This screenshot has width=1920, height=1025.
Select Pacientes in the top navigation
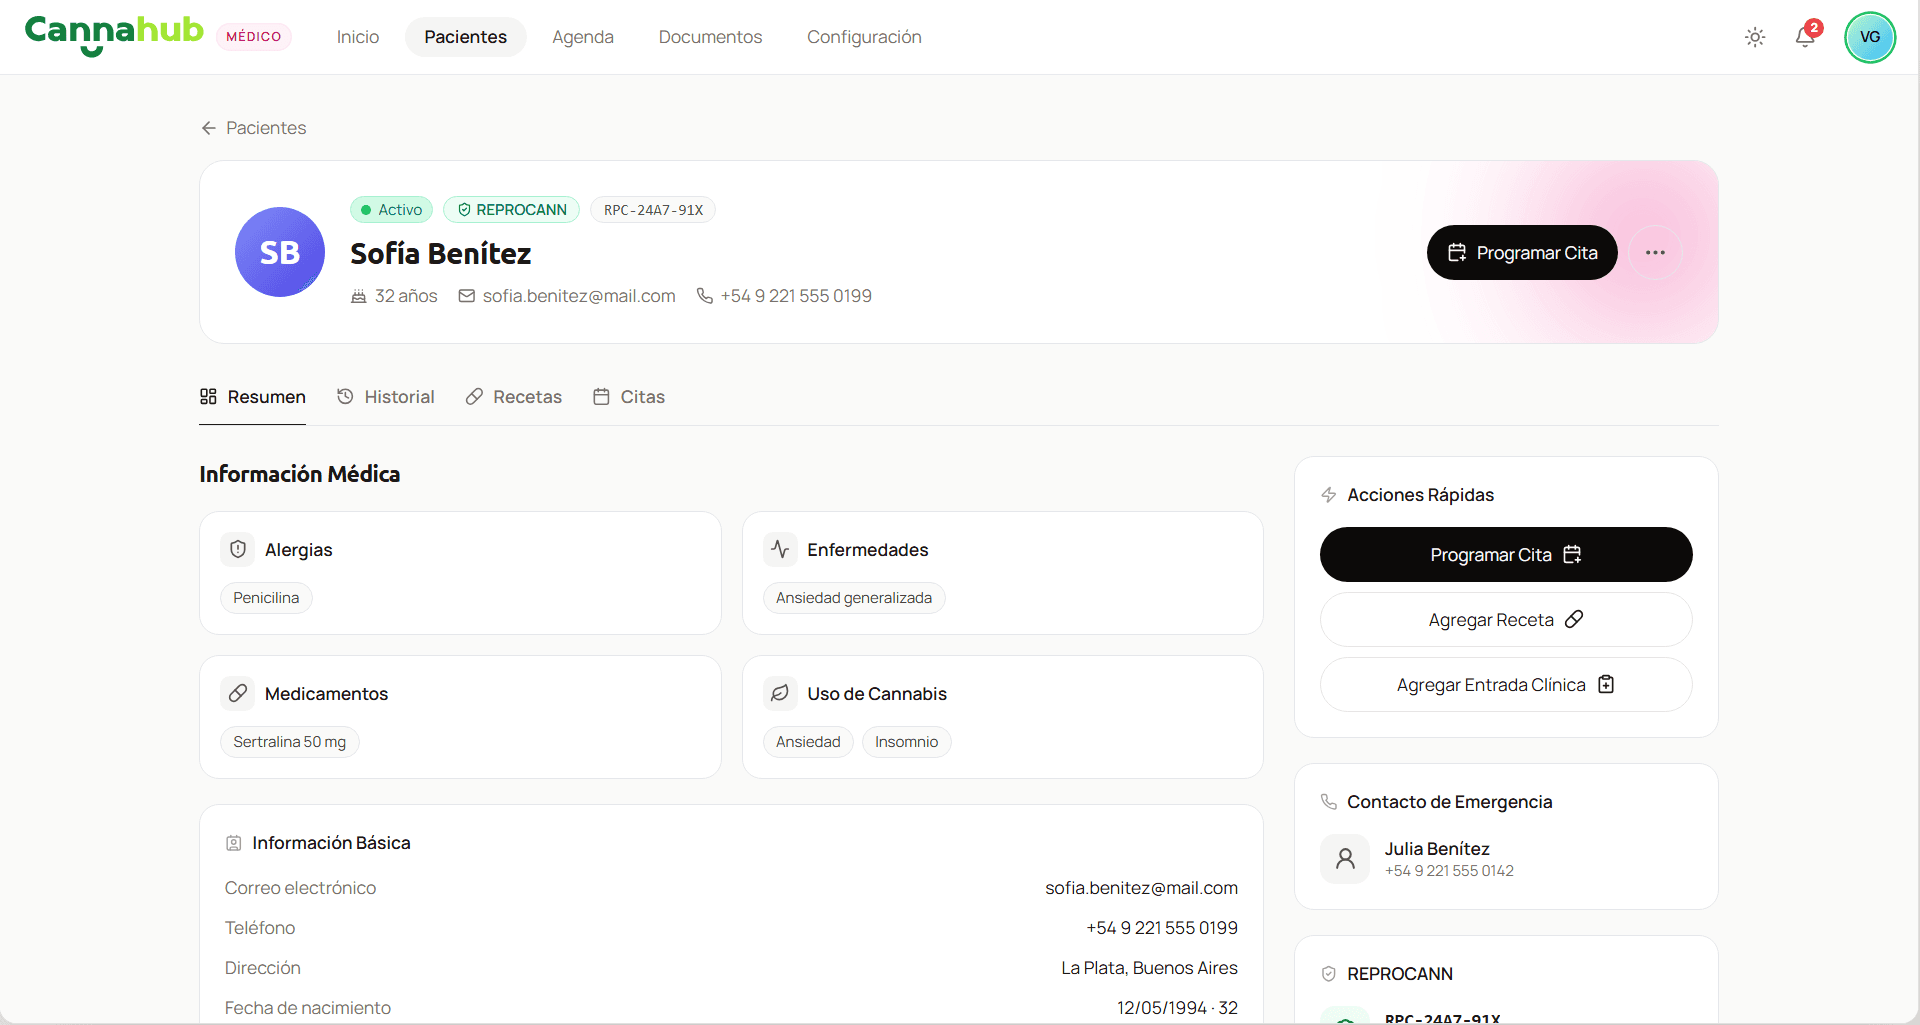pyautogui.click(x=466, y=37)
